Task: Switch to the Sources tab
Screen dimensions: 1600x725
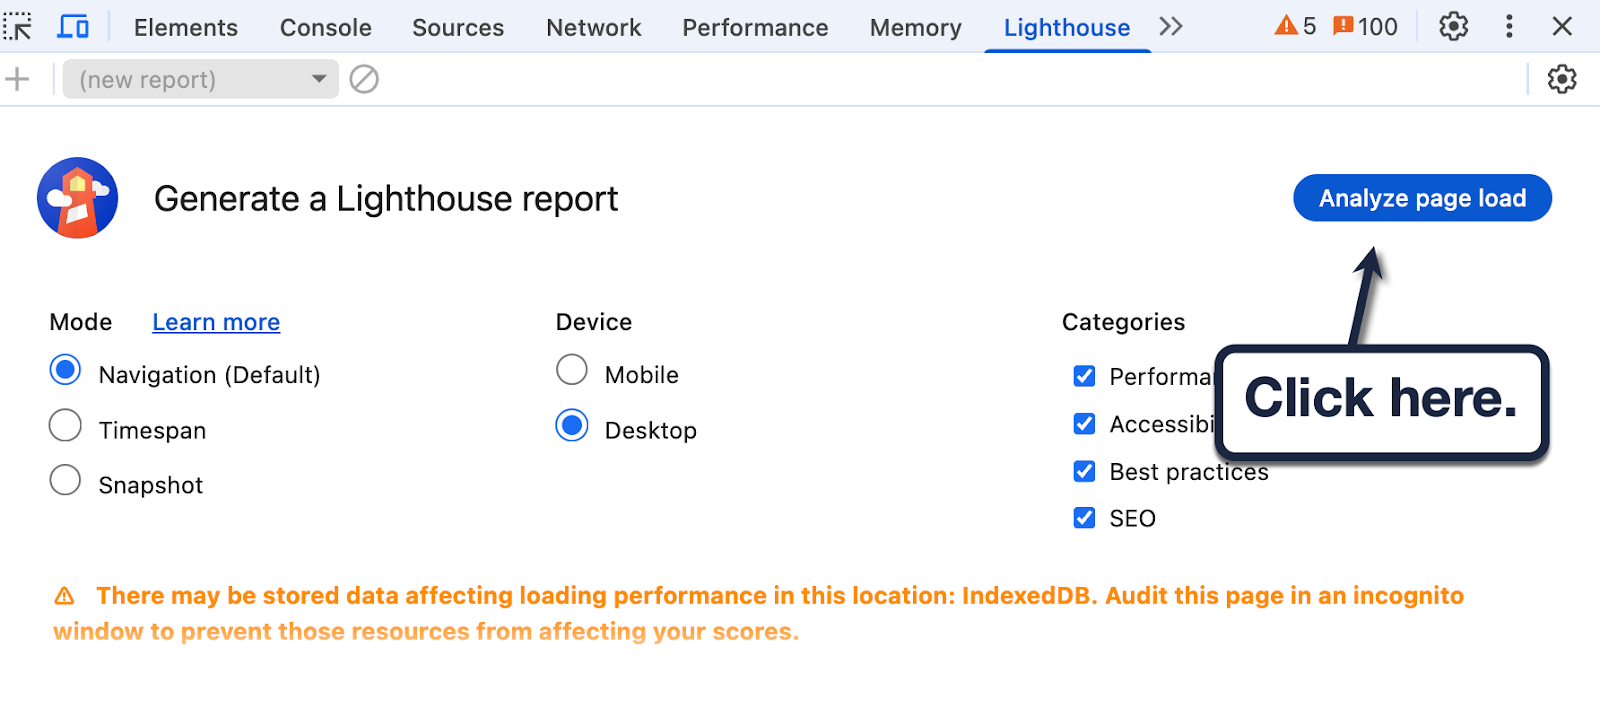Action: [458, 27]
